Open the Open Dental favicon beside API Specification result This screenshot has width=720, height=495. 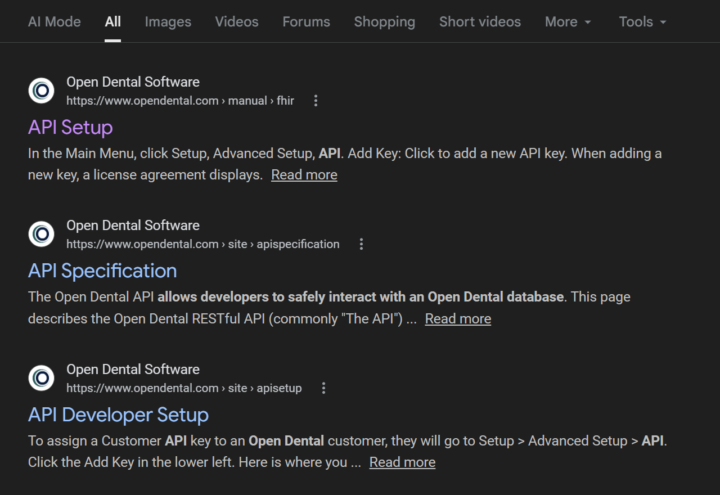41,234
